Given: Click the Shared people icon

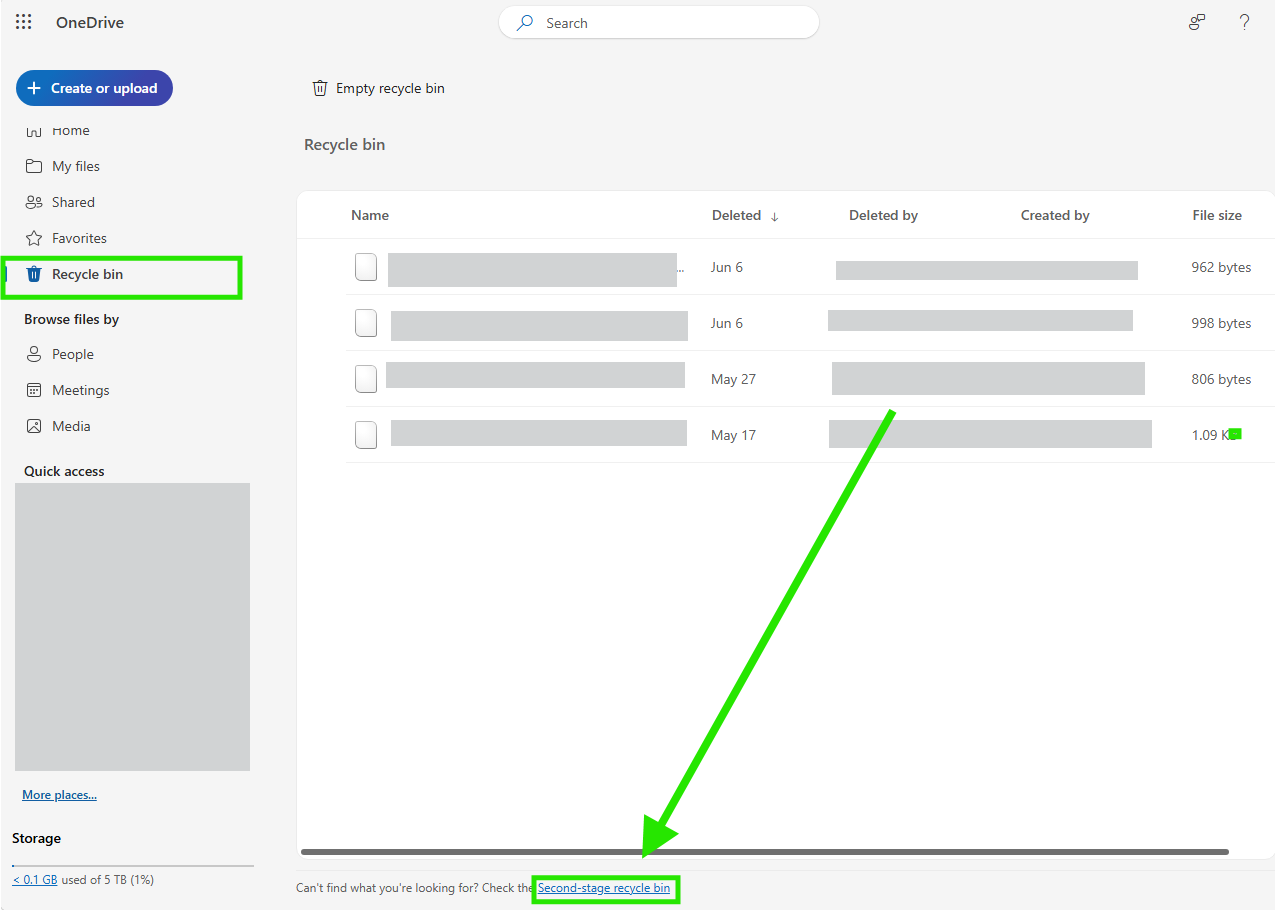Looking at the screenshot, I should (x=34, y=202).
